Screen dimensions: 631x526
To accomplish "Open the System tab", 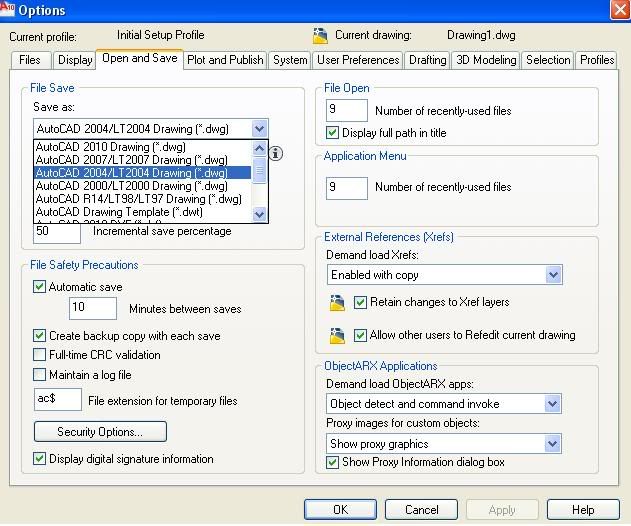I will click(290, 60).
